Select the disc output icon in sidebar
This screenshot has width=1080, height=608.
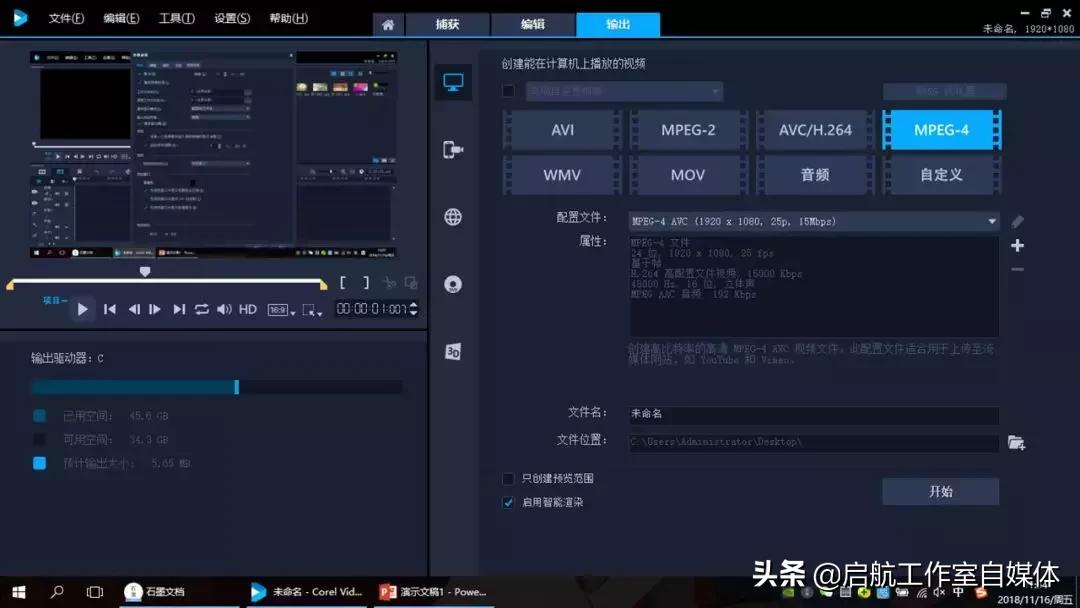click(452, 284)
